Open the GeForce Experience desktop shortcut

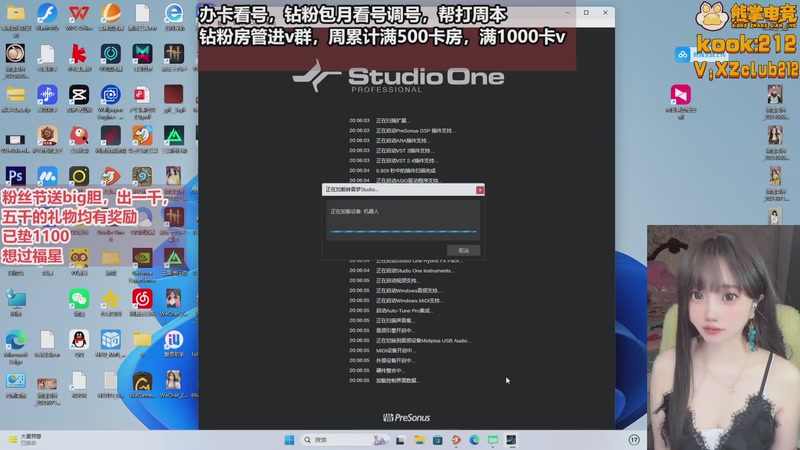click(142, 258)
